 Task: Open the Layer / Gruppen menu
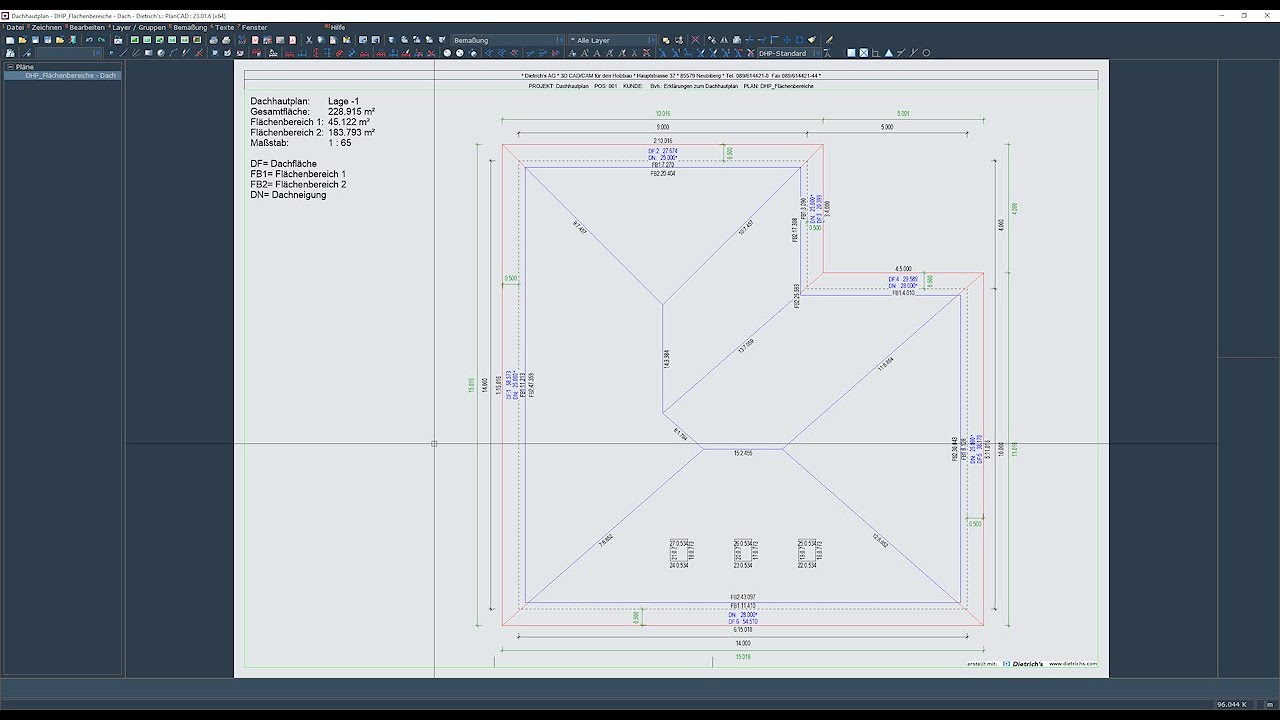(x=138, y=27)
